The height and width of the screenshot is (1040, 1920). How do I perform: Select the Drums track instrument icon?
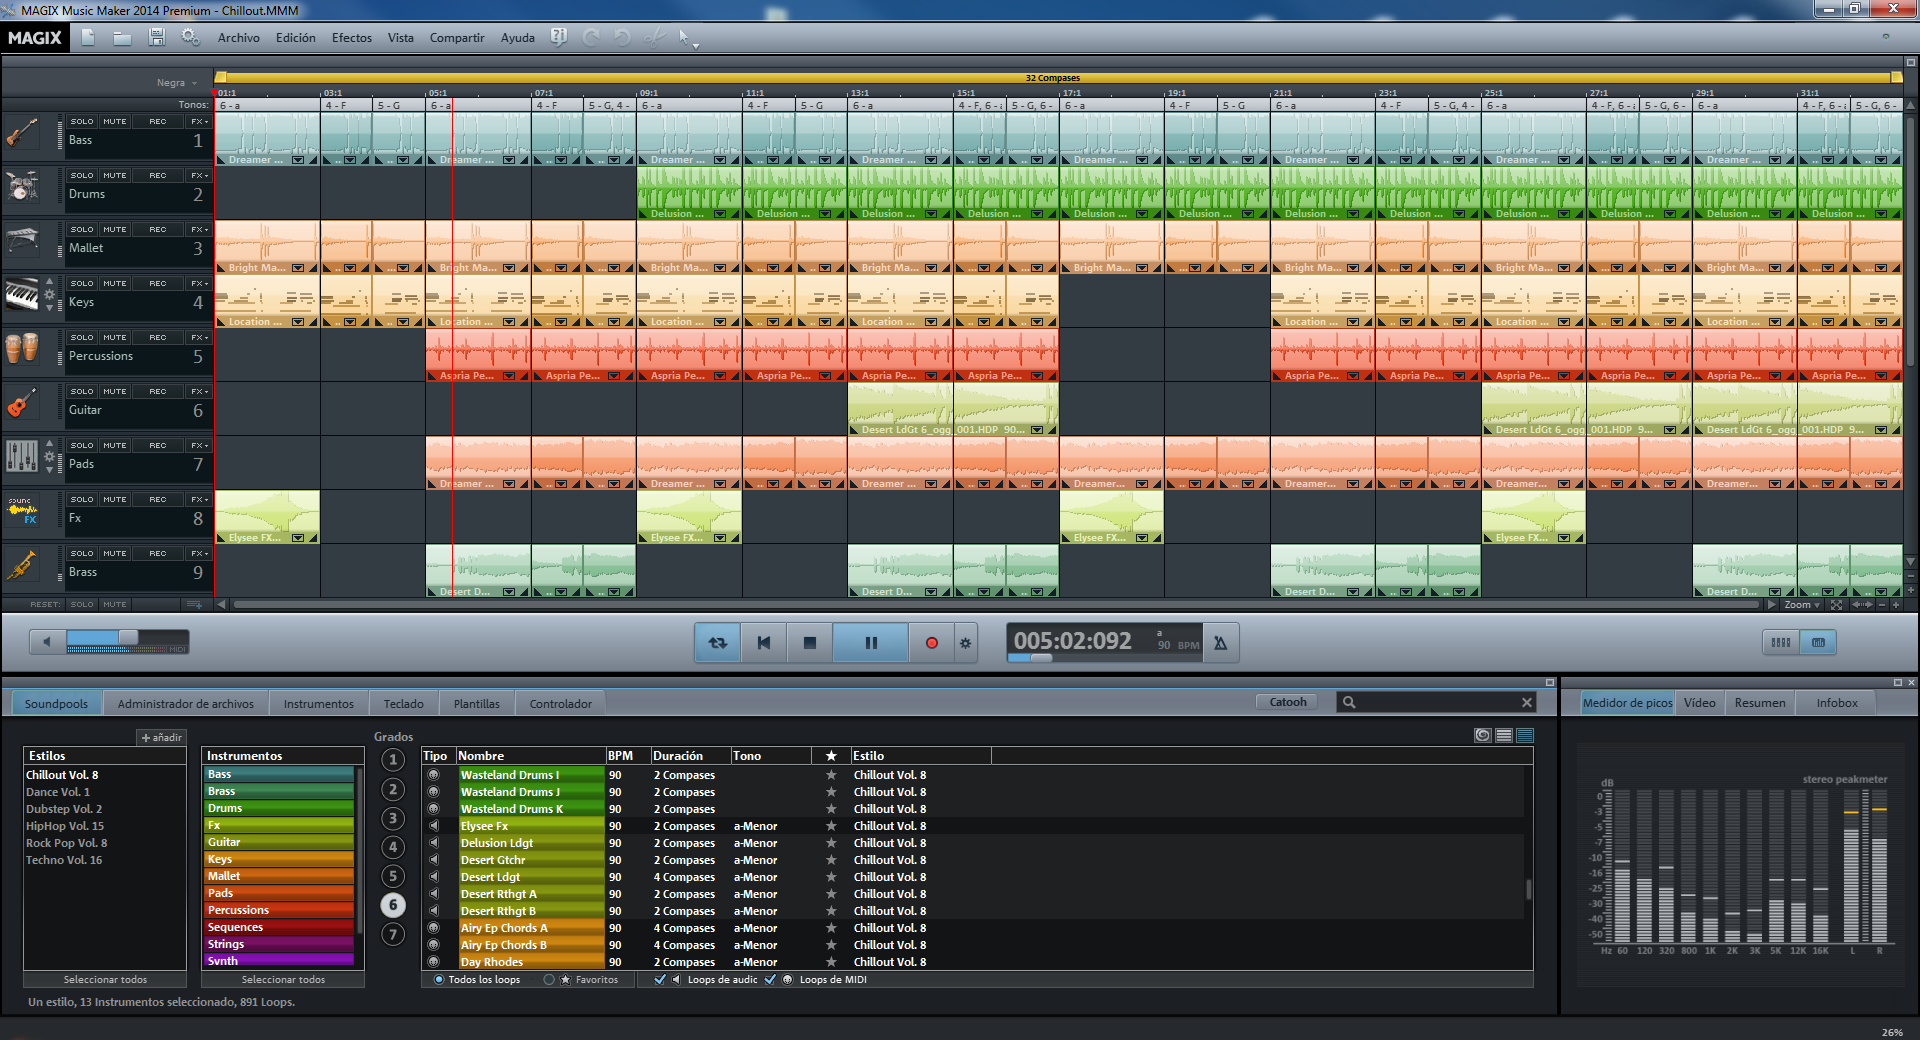[x=22, y=187]
